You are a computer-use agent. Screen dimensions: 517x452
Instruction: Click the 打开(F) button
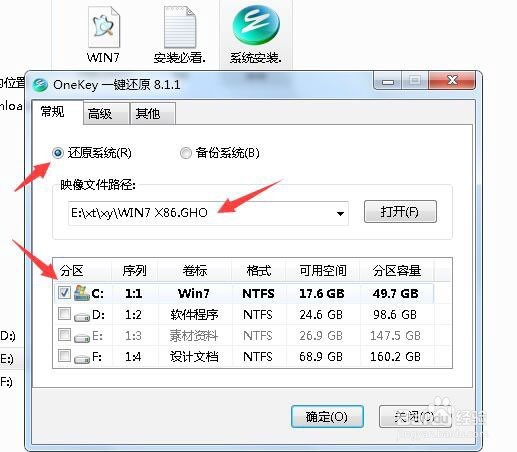(400, 211)
